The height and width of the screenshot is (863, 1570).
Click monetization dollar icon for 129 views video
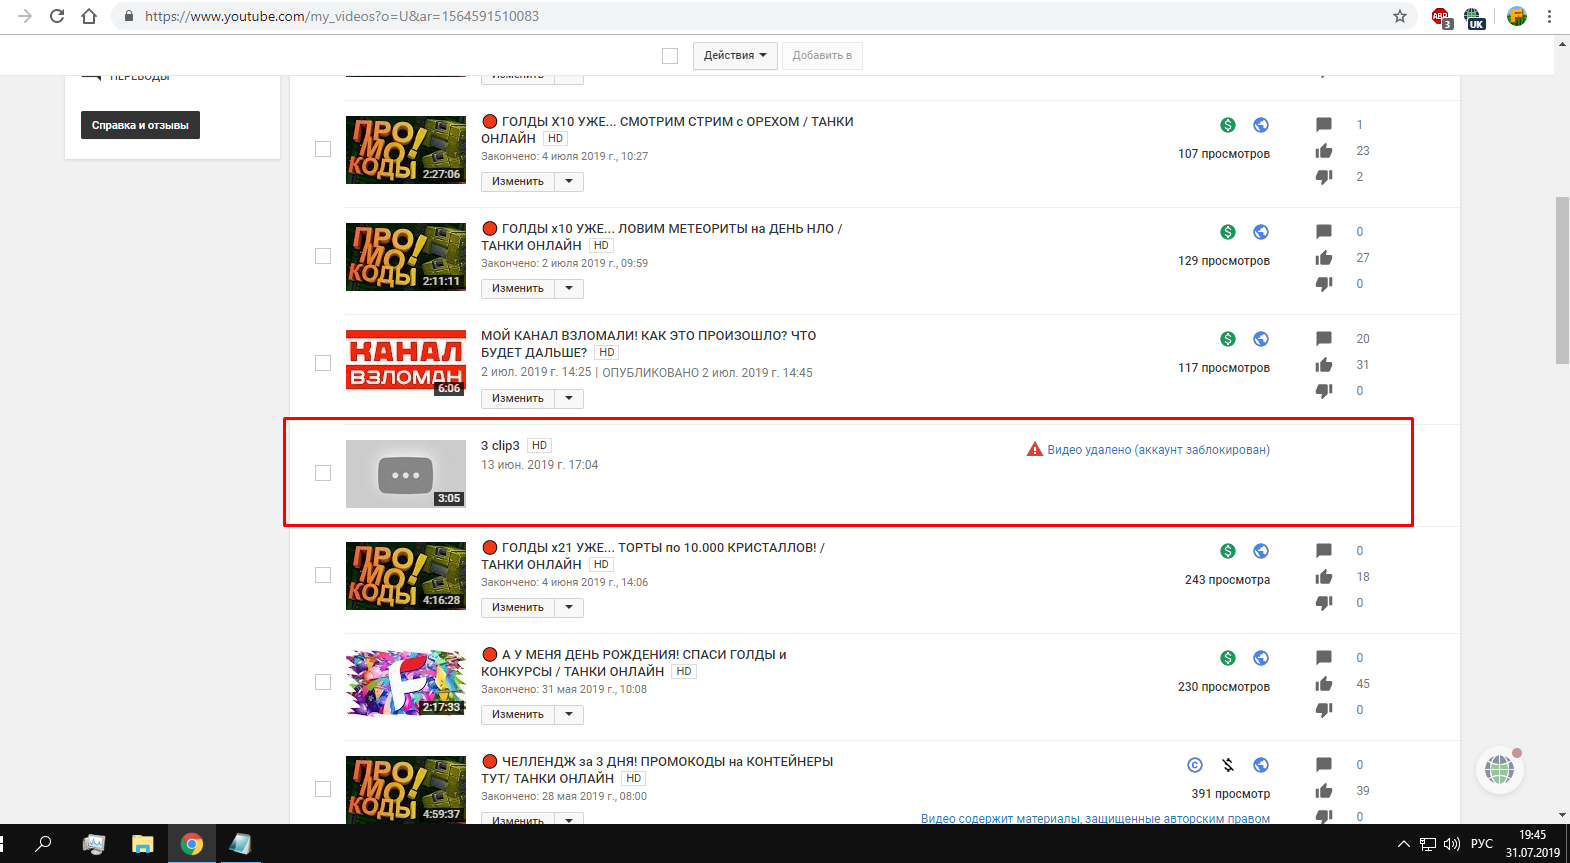point(1228,232)
